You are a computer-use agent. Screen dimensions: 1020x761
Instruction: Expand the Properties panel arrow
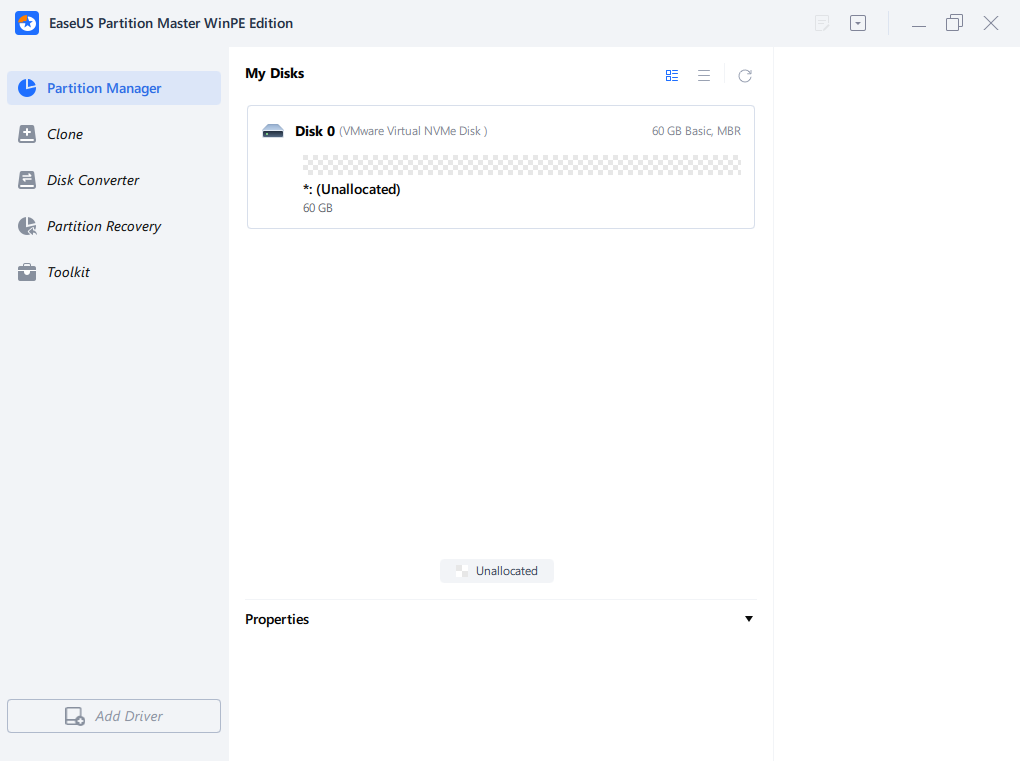748,619
